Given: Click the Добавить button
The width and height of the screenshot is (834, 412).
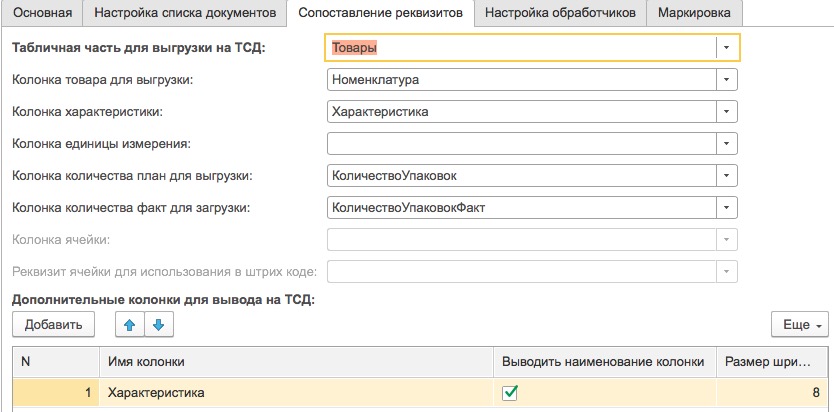Looking at the screenshot, I should pyautogui.click(x=53, y=325).
